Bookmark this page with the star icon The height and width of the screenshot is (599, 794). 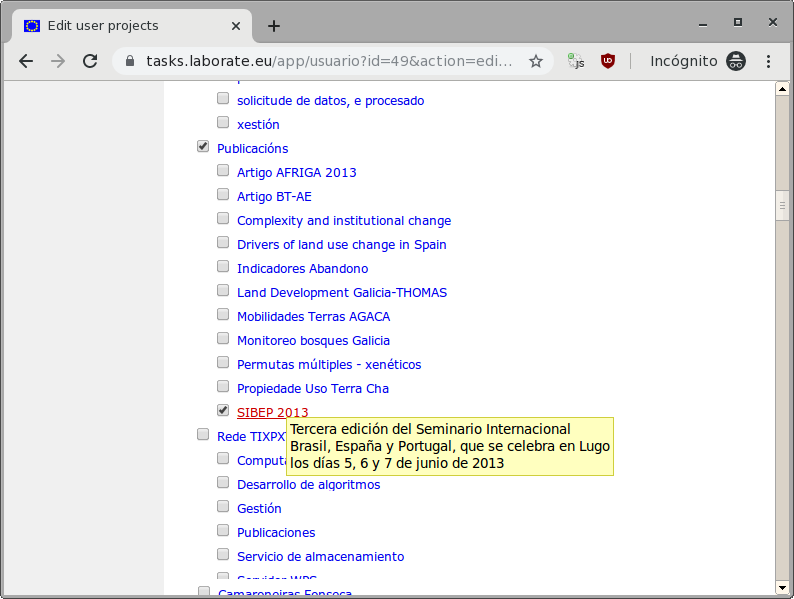(x=536, y=61)
